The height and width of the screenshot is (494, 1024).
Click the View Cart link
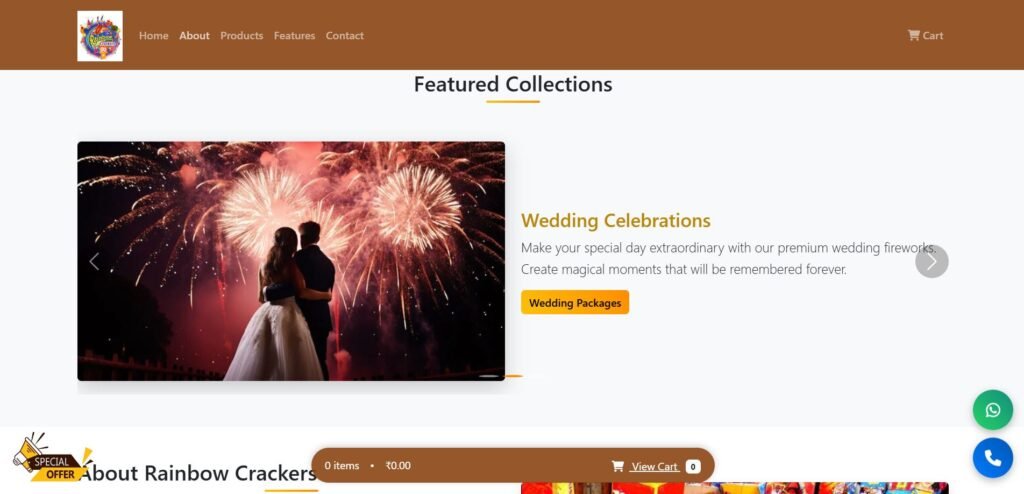[654, 467]
